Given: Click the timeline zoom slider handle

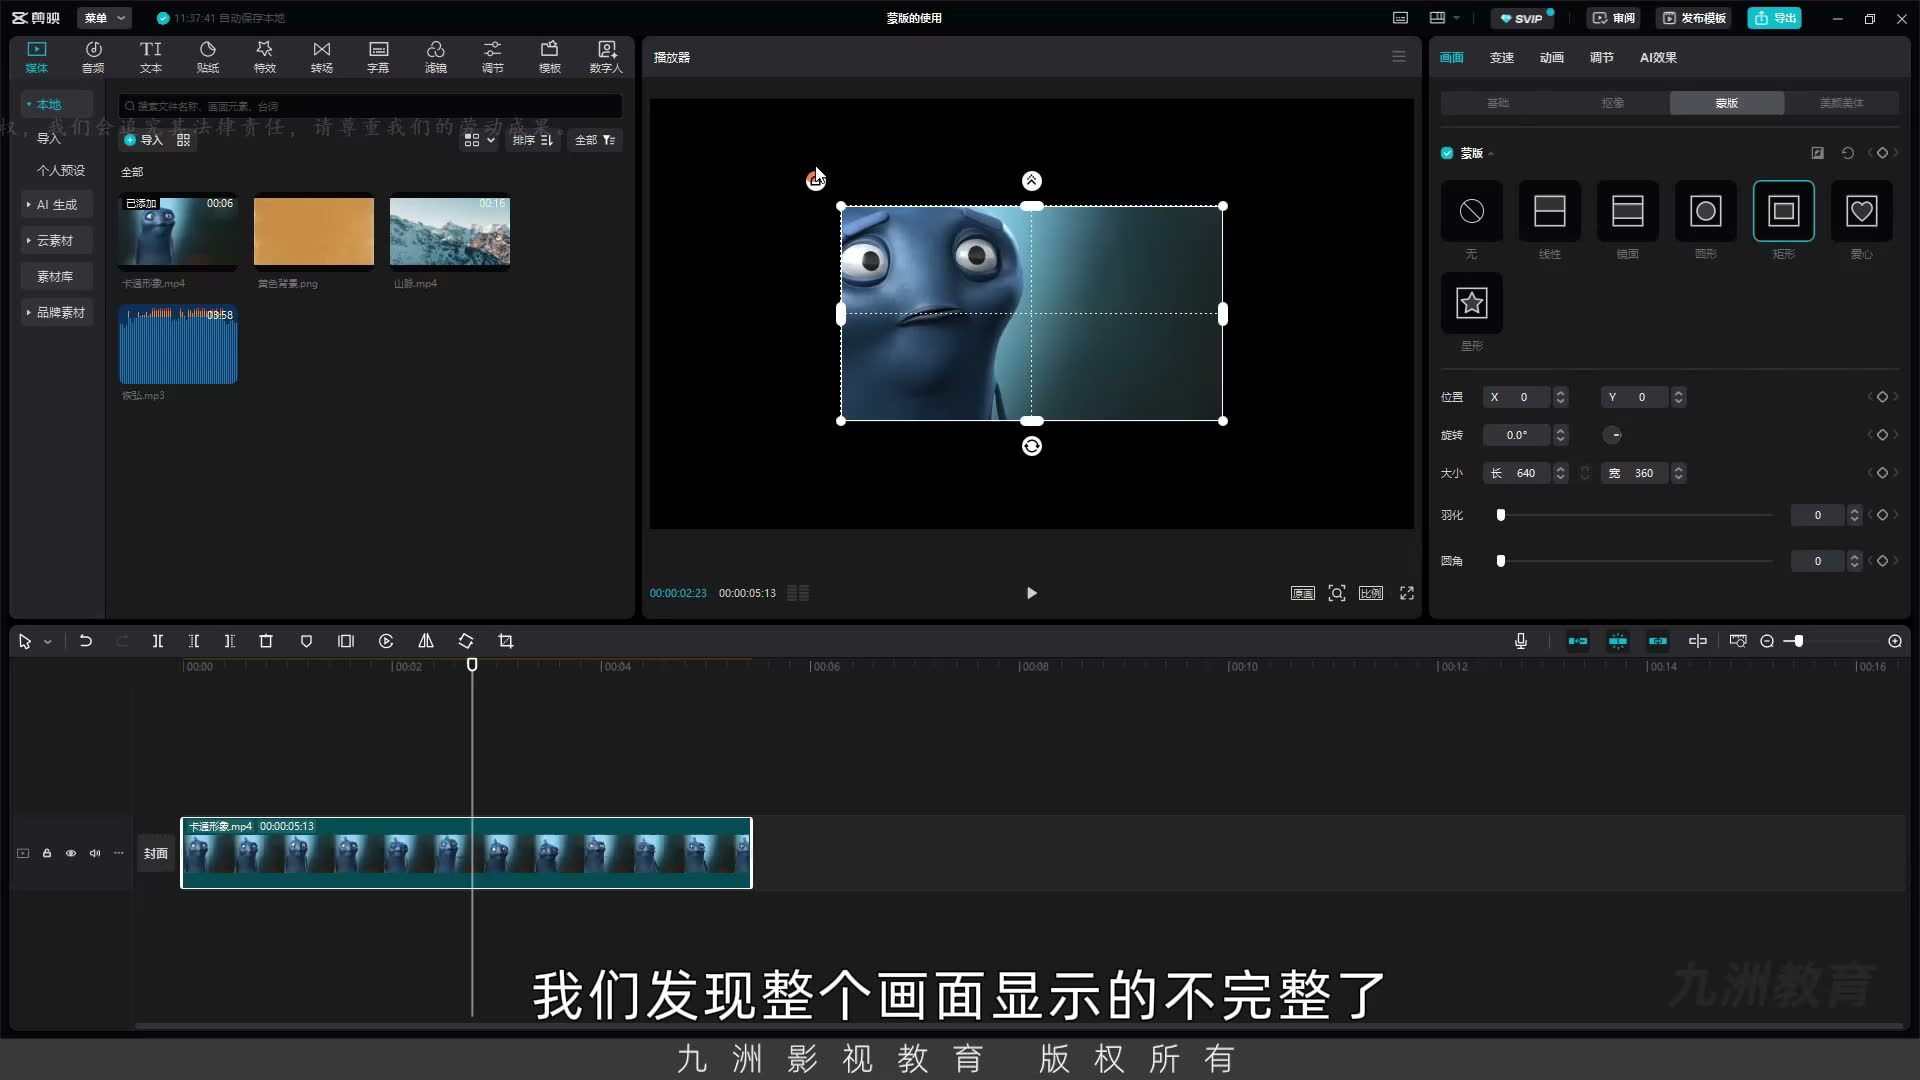Looking at the screenshot, I should click(1798, 641).
